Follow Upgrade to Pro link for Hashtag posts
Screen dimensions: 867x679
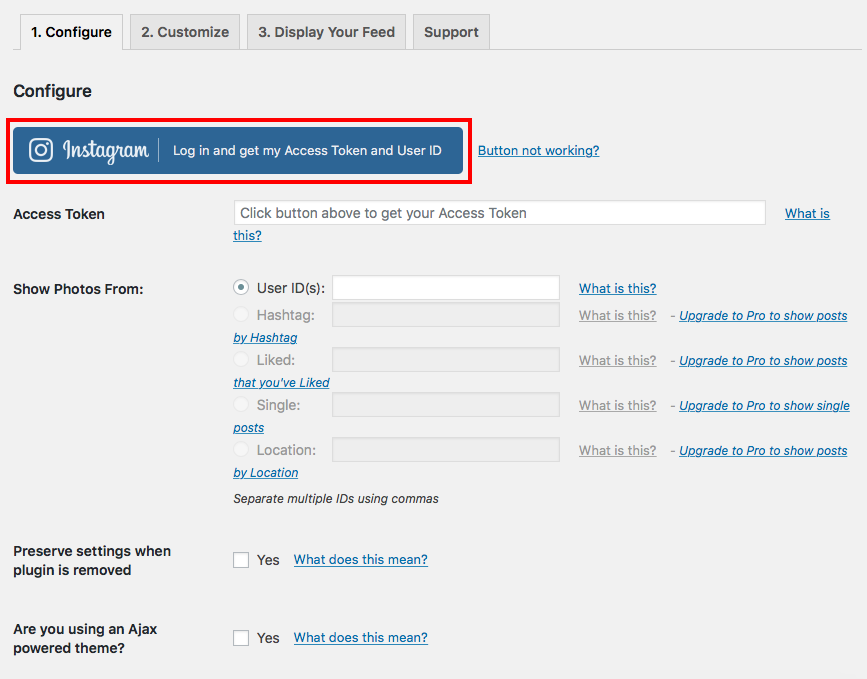coord(763,315)
